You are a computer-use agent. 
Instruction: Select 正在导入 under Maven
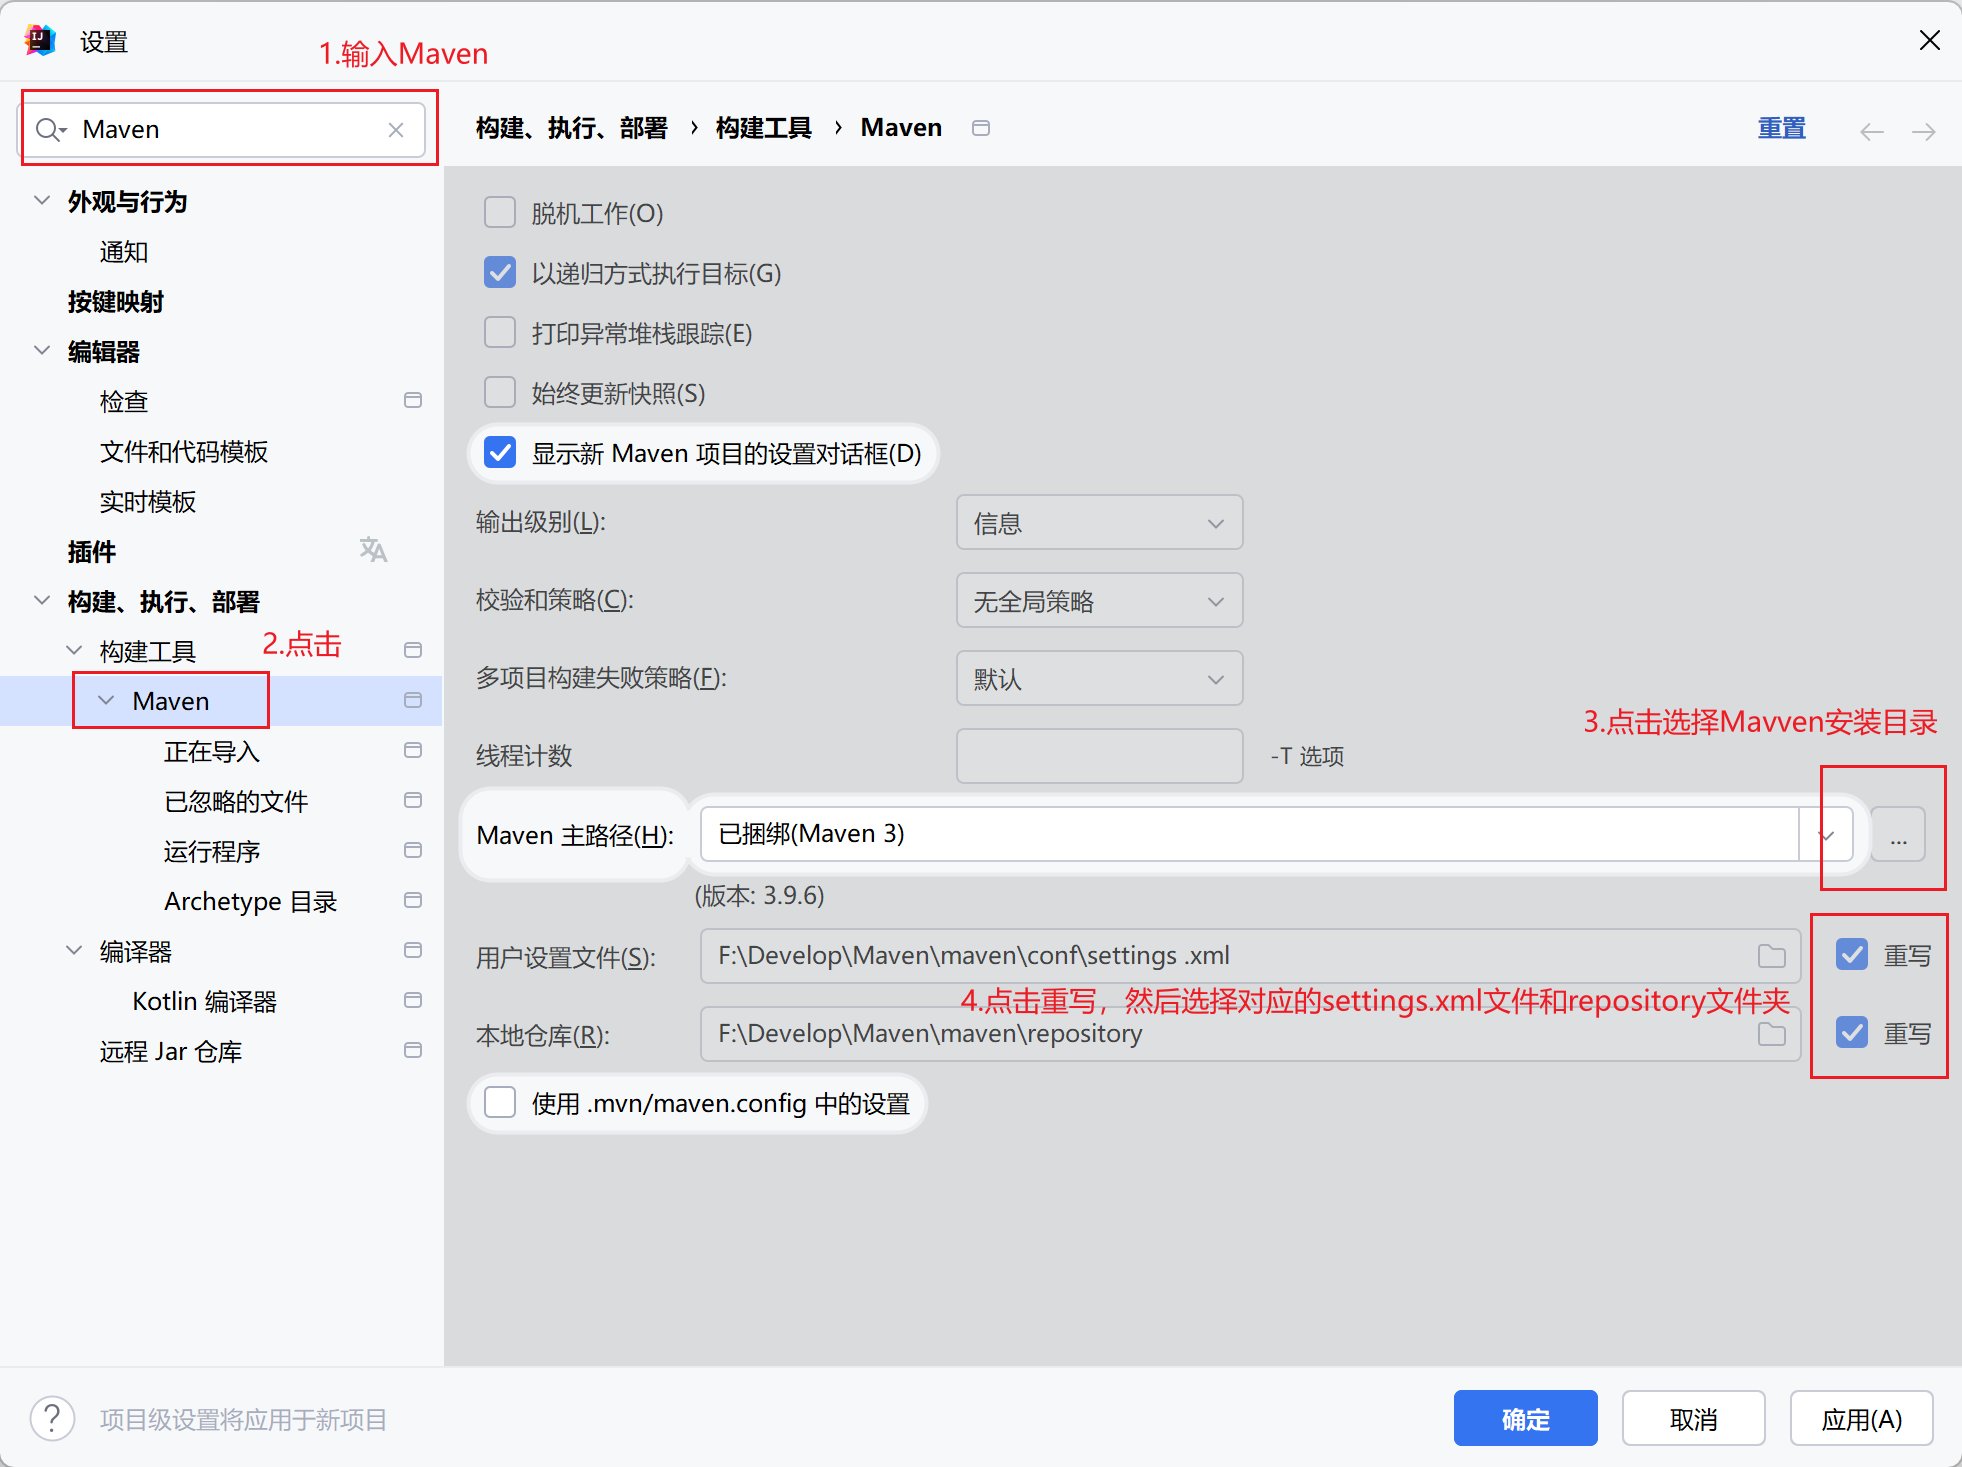[x=212, y=752]
